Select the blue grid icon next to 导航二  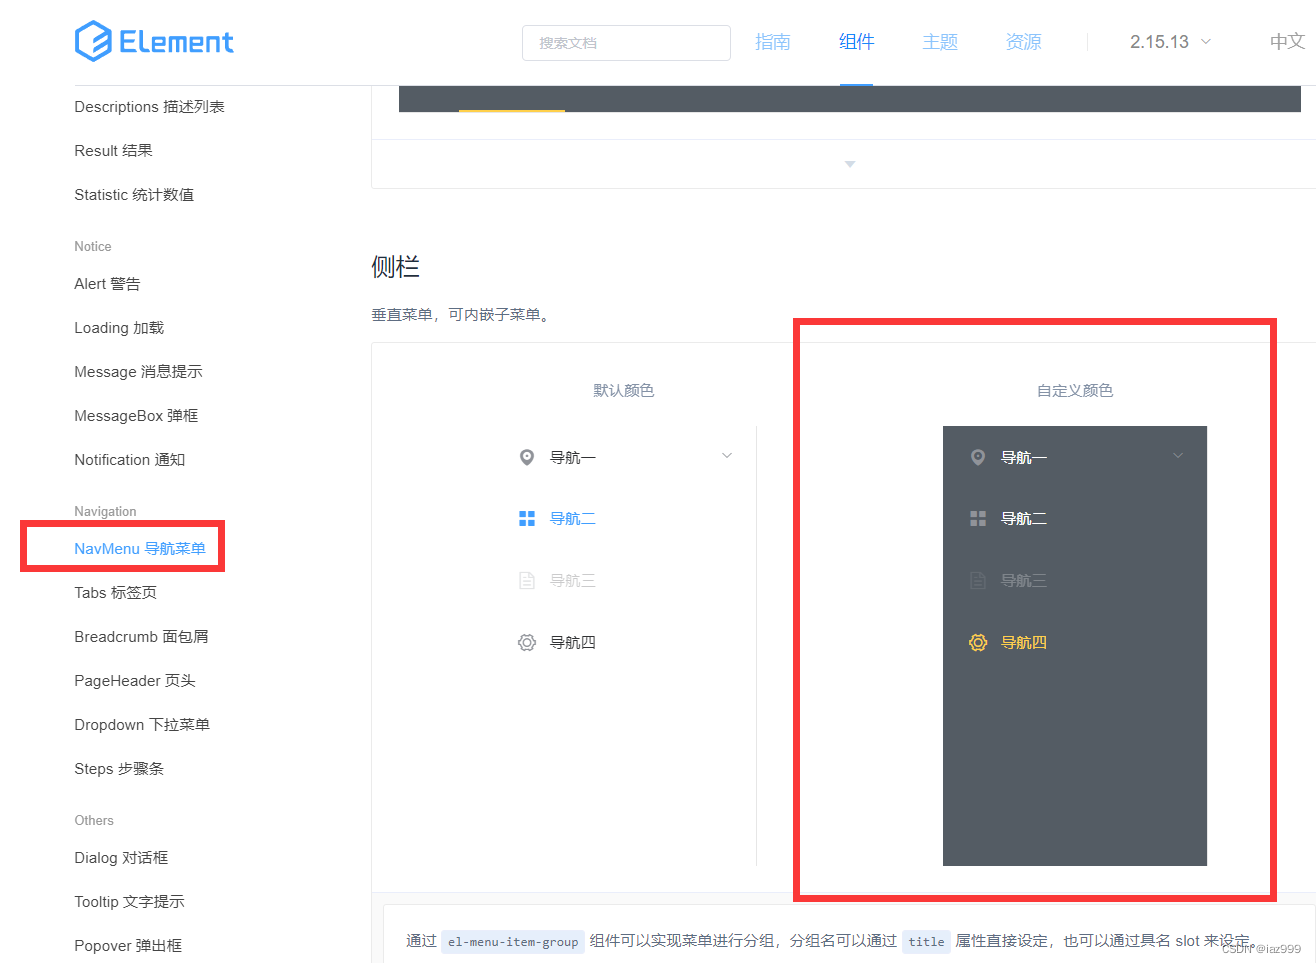(527, 518)
